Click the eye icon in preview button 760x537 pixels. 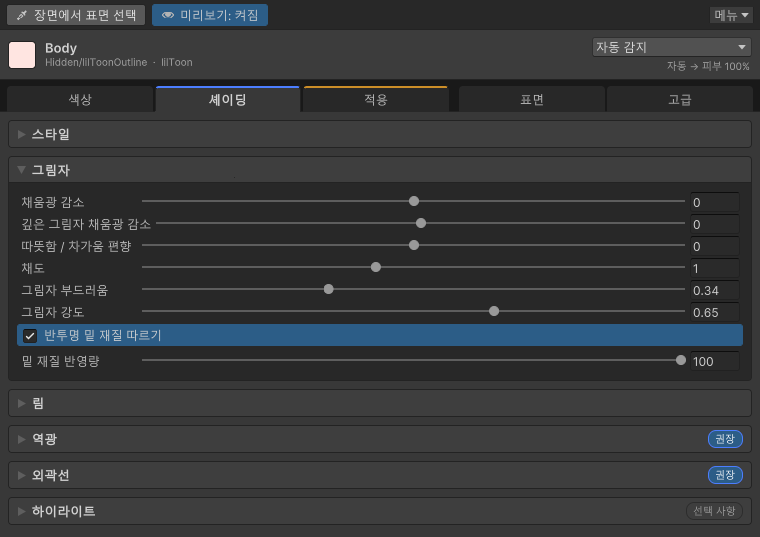(168, 15)
